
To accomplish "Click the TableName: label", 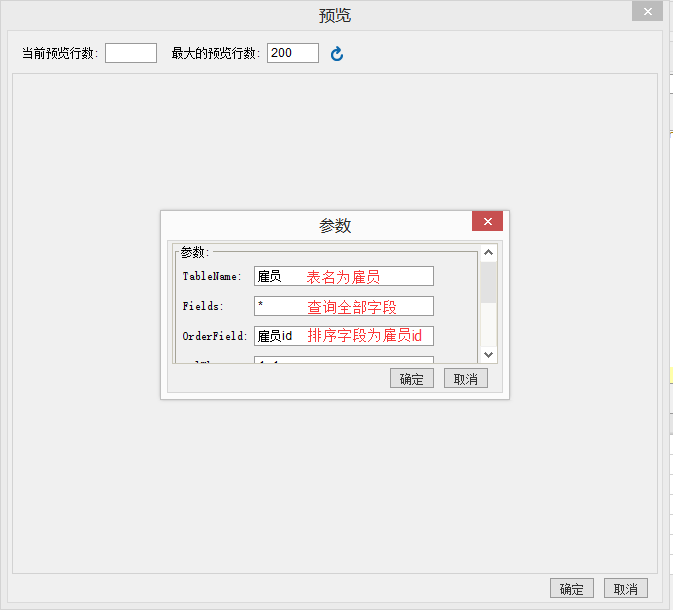I will (212, 276).
